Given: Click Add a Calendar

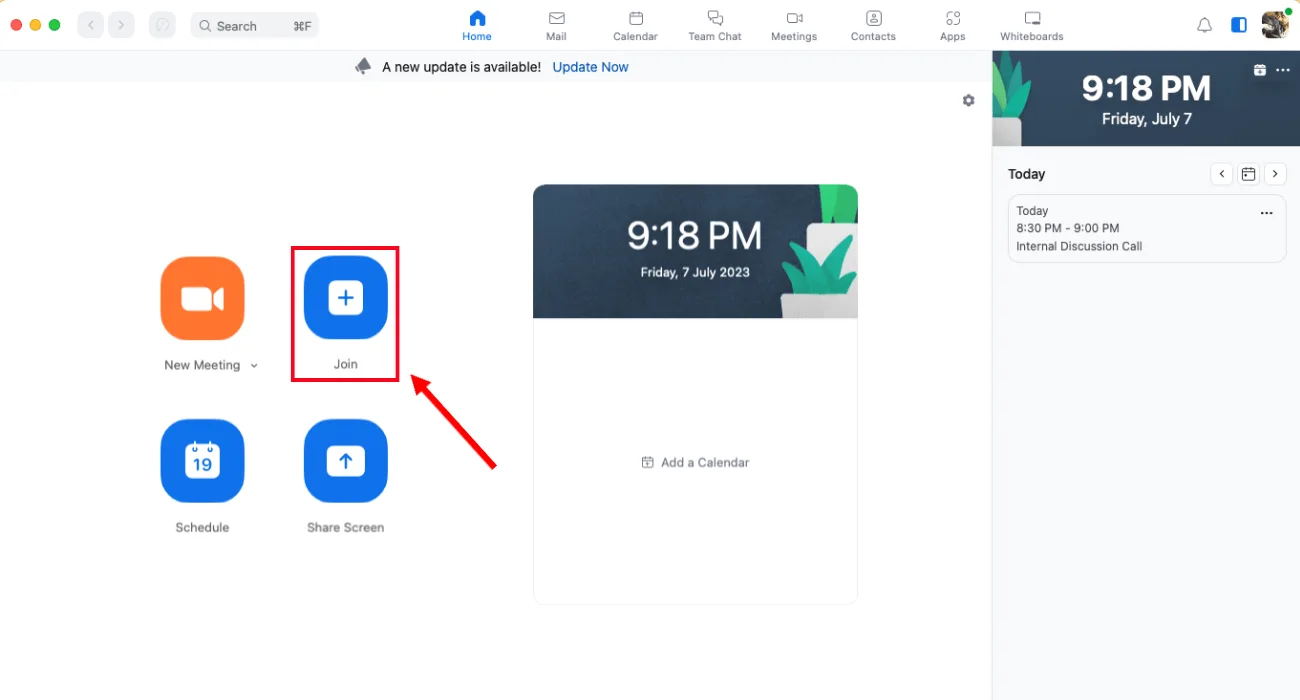Looking at the screenshot, I should [x=694, y=462].
